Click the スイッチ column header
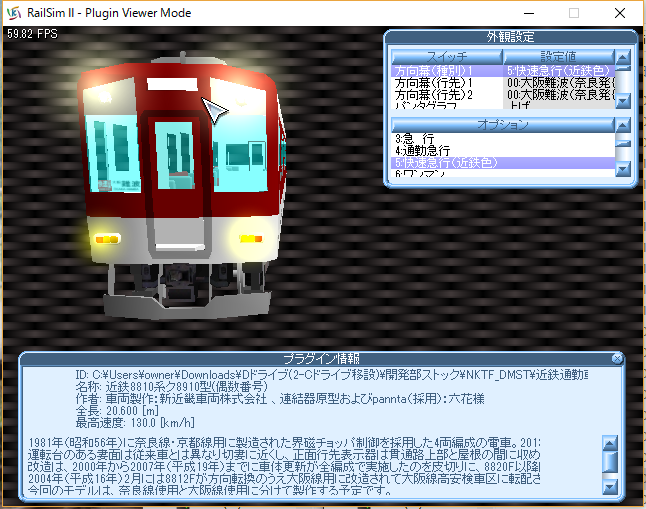Image resolution: width=646 pixels, height=509 pixels. pos(447,56)
